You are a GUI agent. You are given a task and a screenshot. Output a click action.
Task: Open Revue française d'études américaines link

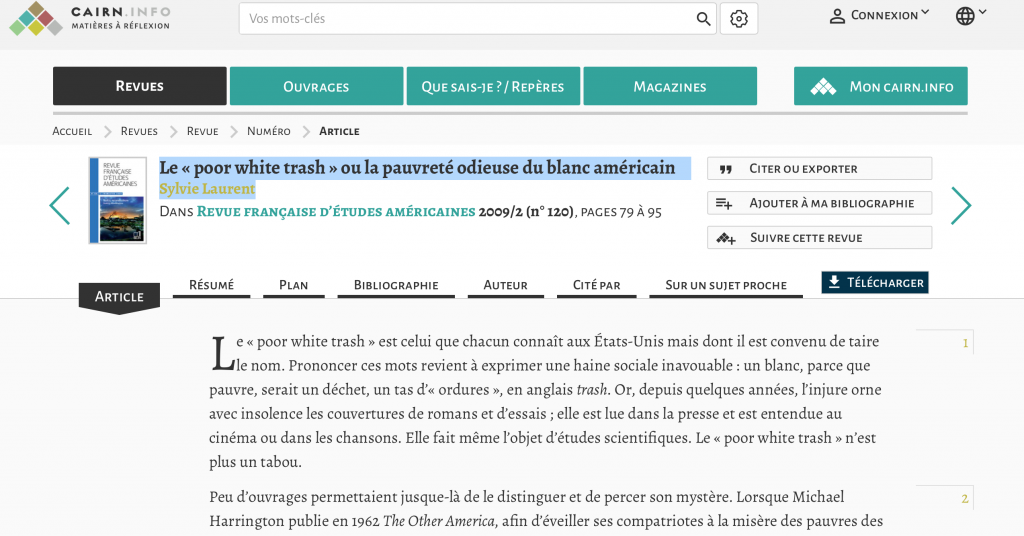[336, 212]
